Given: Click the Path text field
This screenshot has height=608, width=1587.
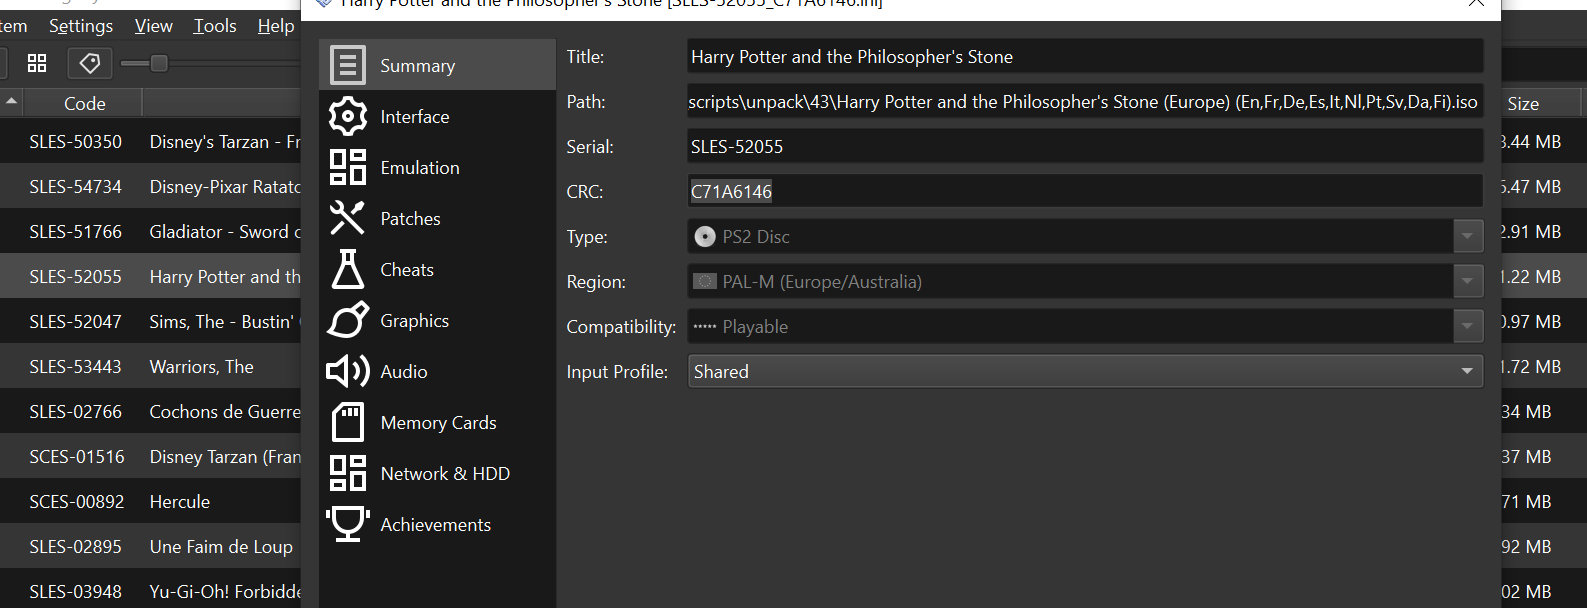Looking at the screenshot, I should click(x=1085, y=102).
